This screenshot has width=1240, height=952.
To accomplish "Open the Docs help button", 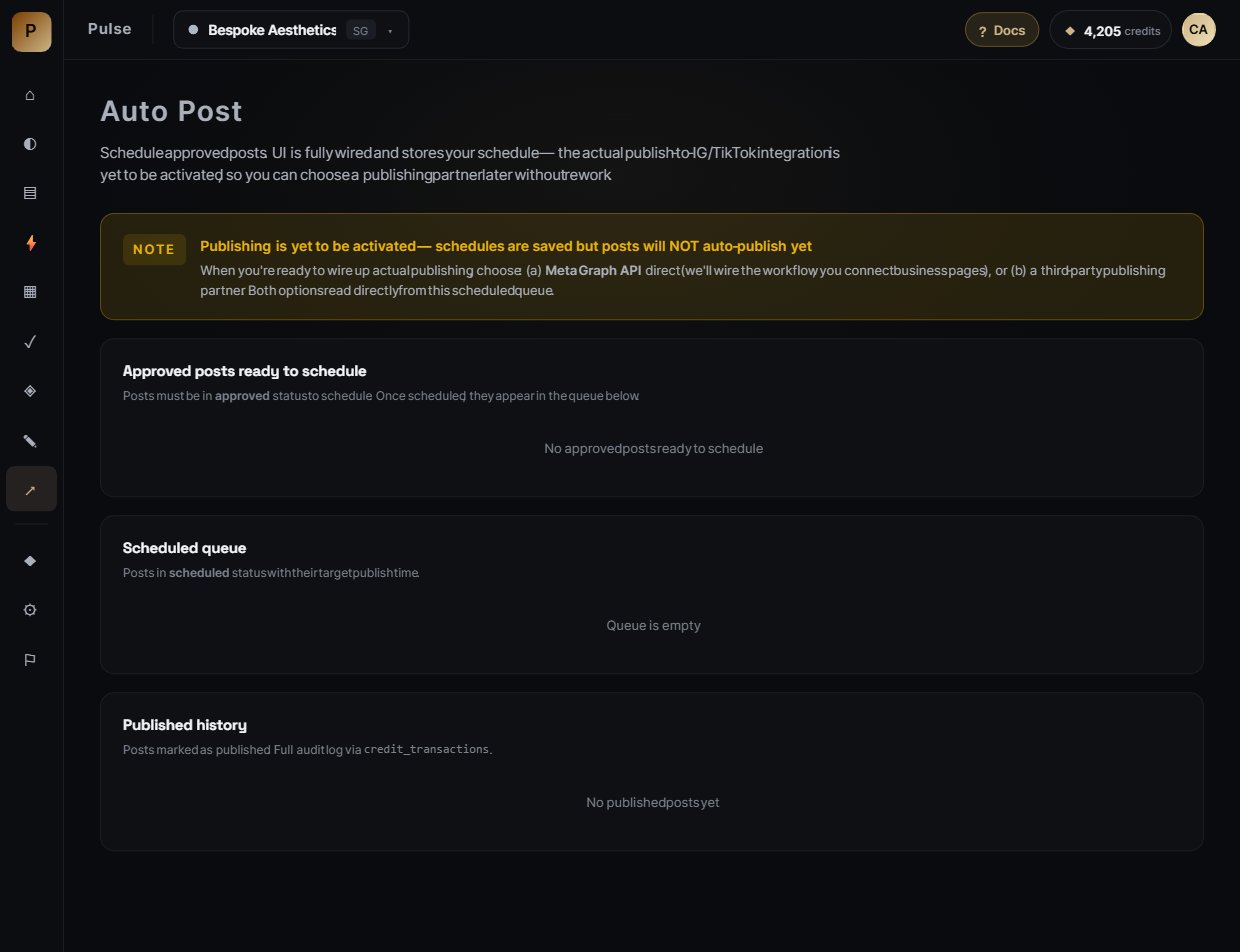I will point(1002,30).
